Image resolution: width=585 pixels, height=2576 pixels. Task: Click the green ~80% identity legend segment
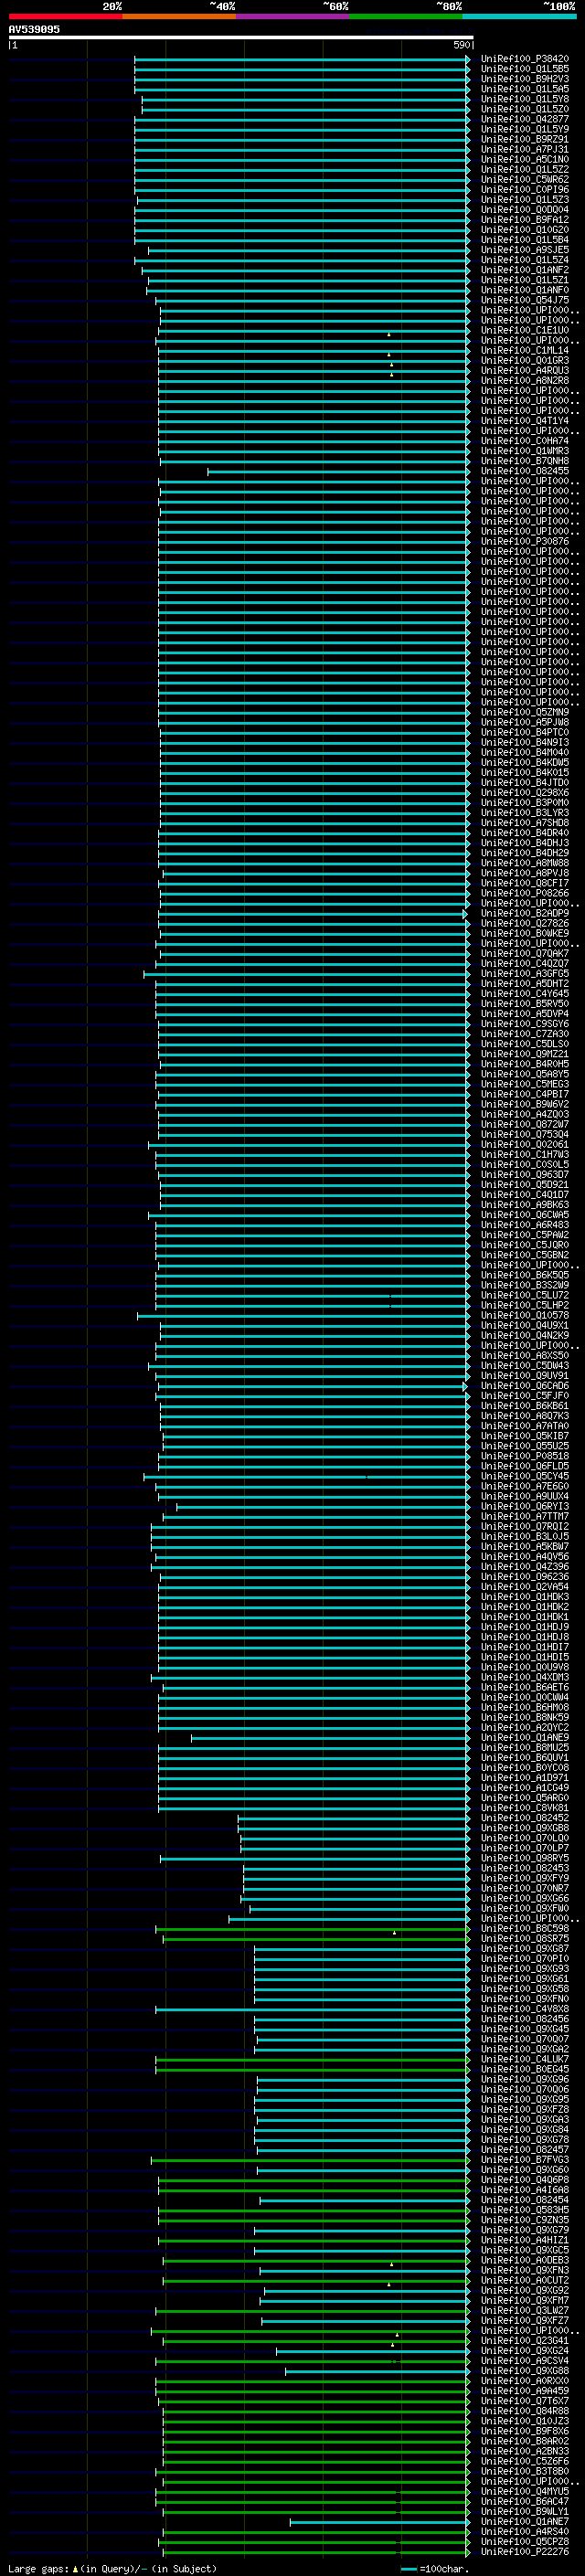(406, 16)
